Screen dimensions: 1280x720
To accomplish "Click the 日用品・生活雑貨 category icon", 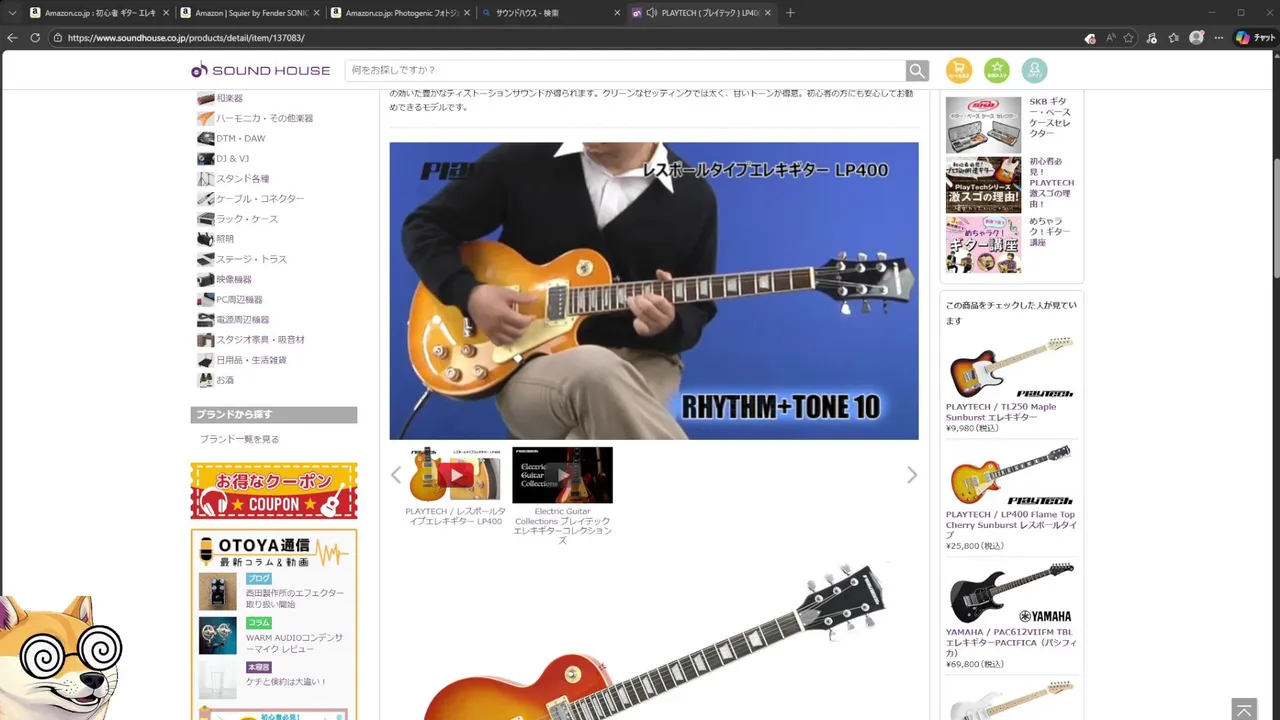I will point(205,359).
